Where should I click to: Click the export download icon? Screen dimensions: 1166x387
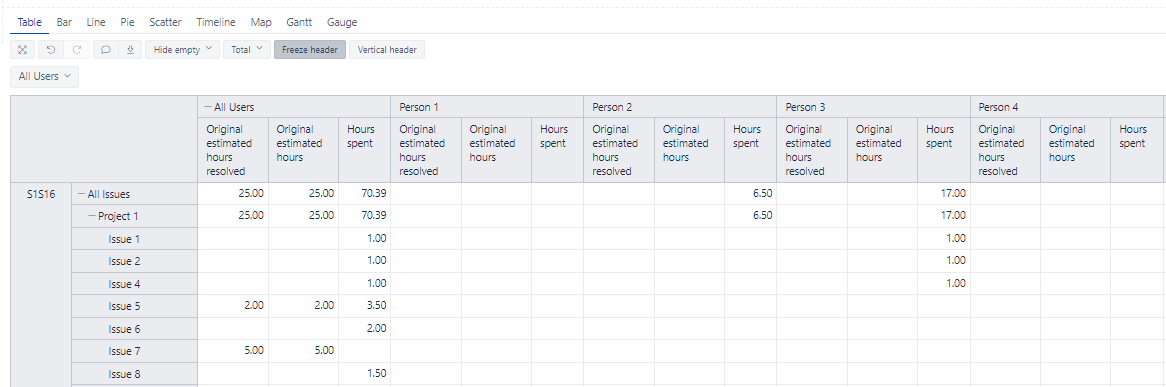coord(130,50)
